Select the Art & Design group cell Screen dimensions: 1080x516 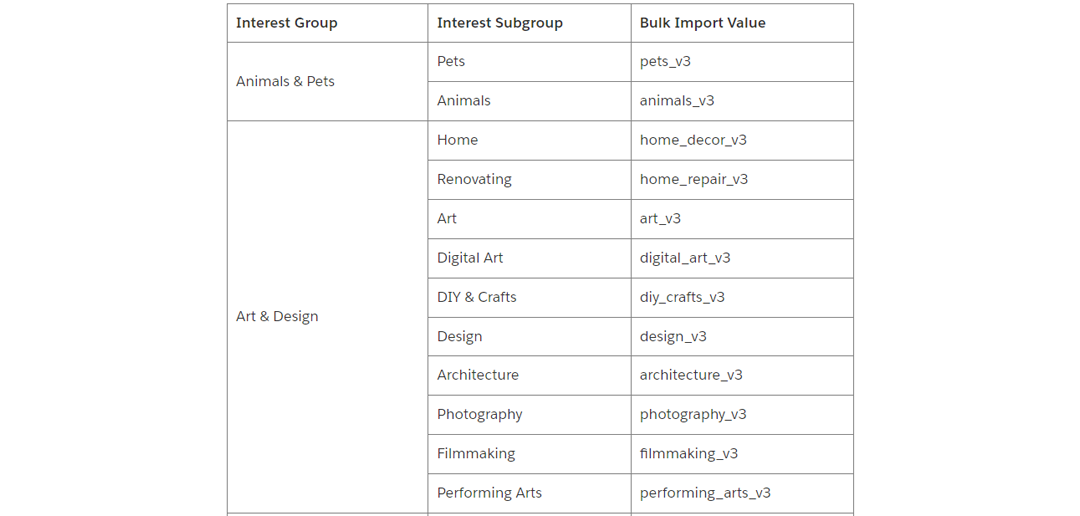(x=277, y=316)
